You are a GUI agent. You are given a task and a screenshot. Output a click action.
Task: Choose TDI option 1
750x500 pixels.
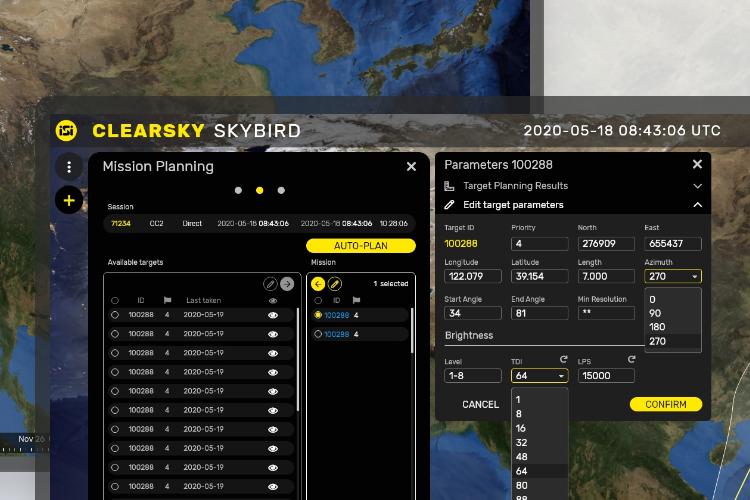point(540,400)
